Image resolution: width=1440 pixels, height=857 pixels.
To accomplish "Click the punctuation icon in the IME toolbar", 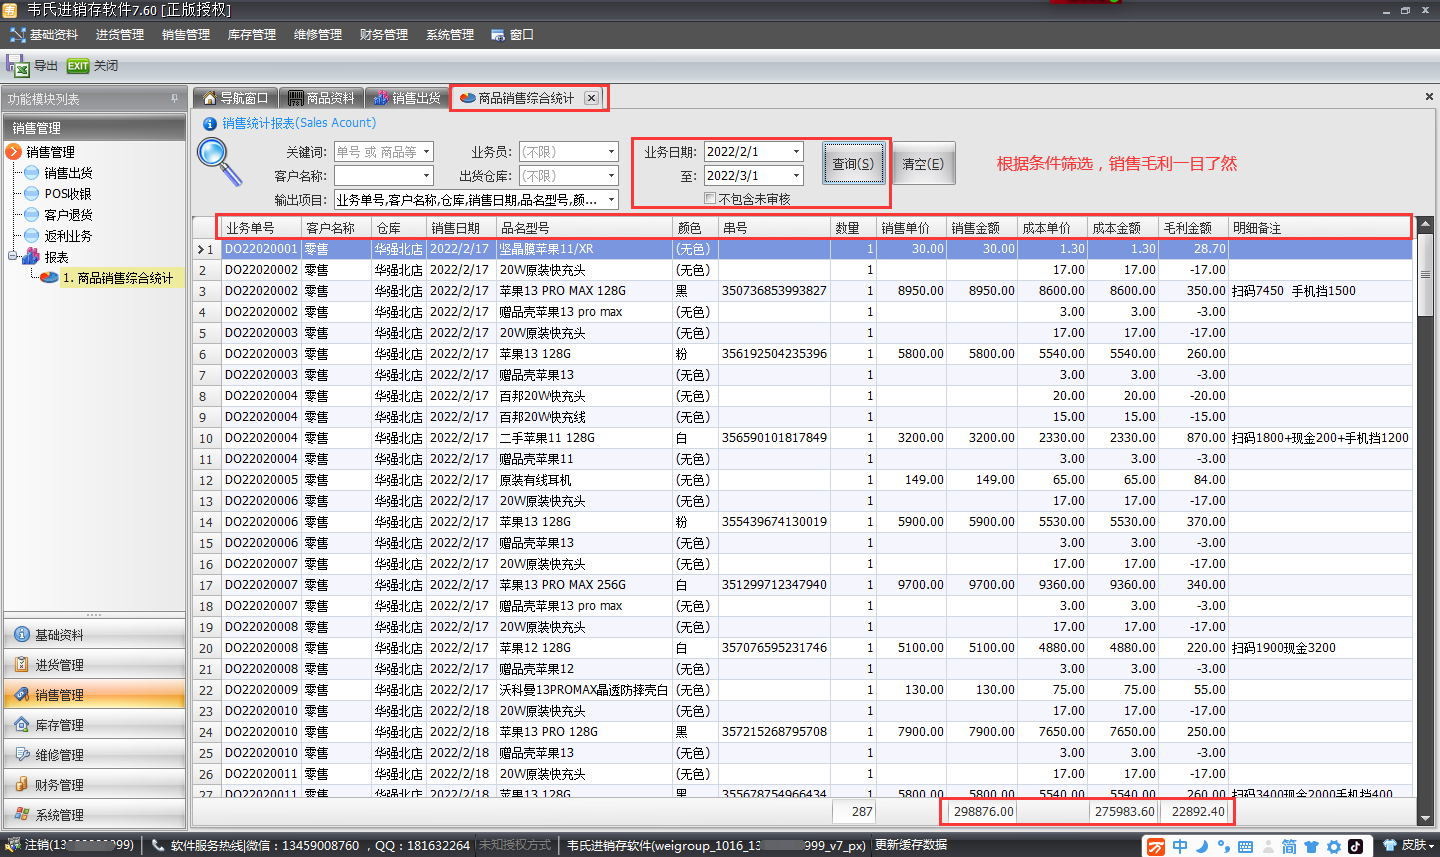I will pyautogui.click(x=1224, y=847).
